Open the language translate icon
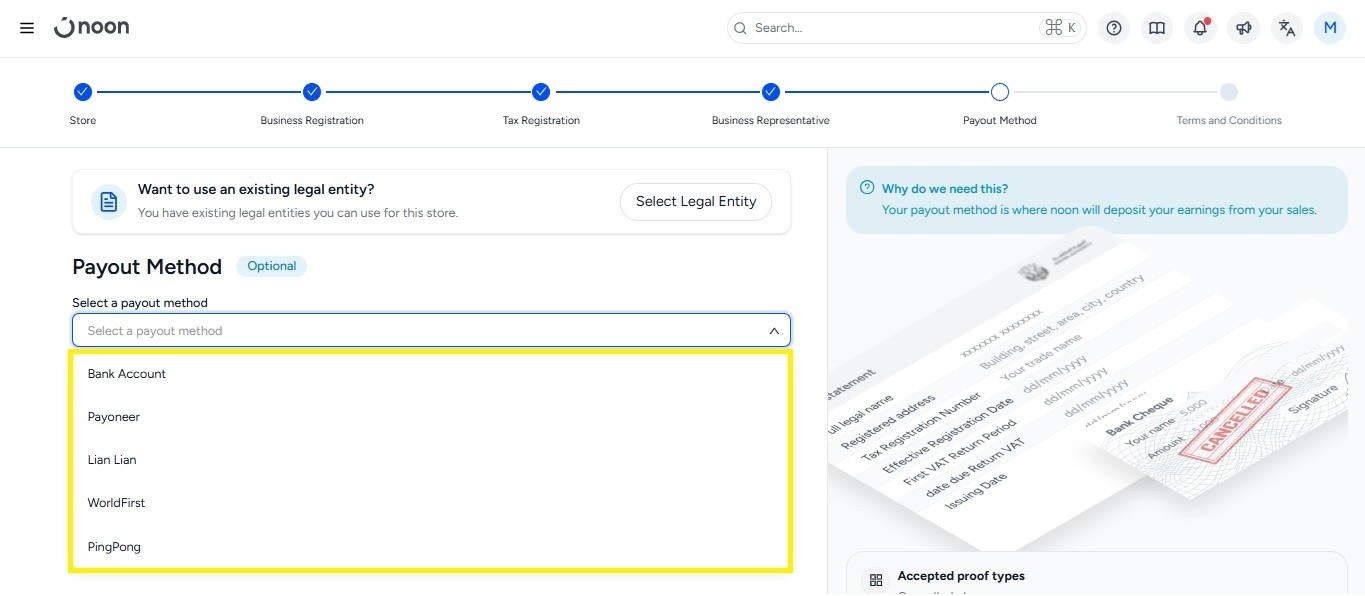This screenshot has width=1365, height=596. [1287, 28]
